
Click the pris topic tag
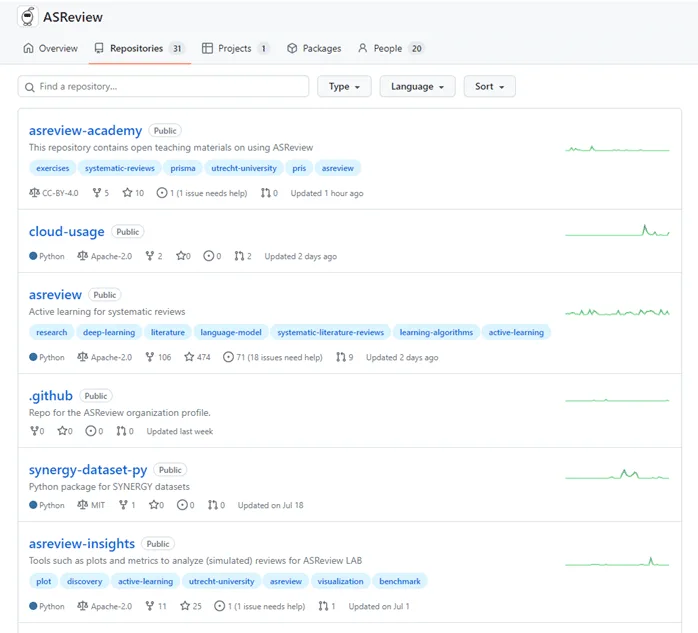tap(299, 168)
